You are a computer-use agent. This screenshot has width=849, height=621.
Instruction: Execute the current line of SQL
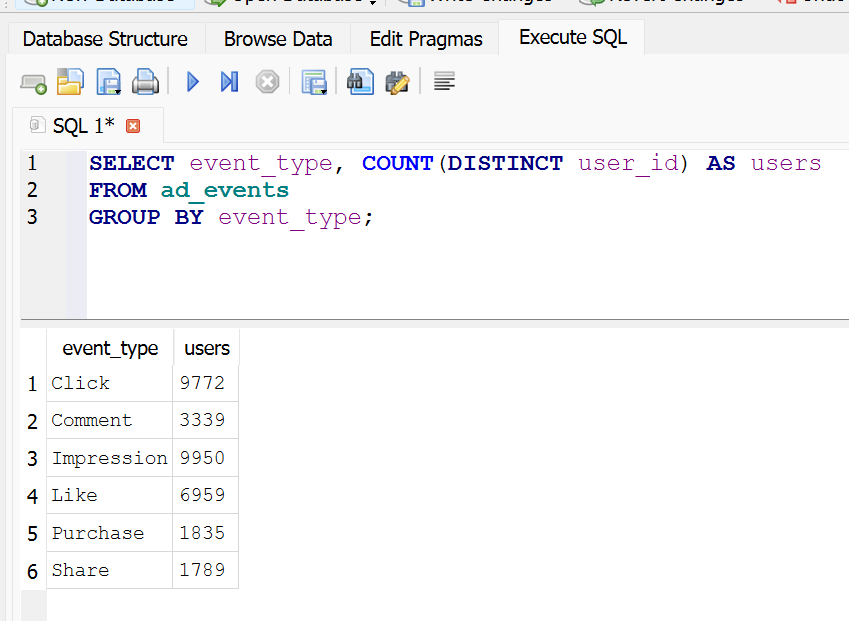click(229, 82)
